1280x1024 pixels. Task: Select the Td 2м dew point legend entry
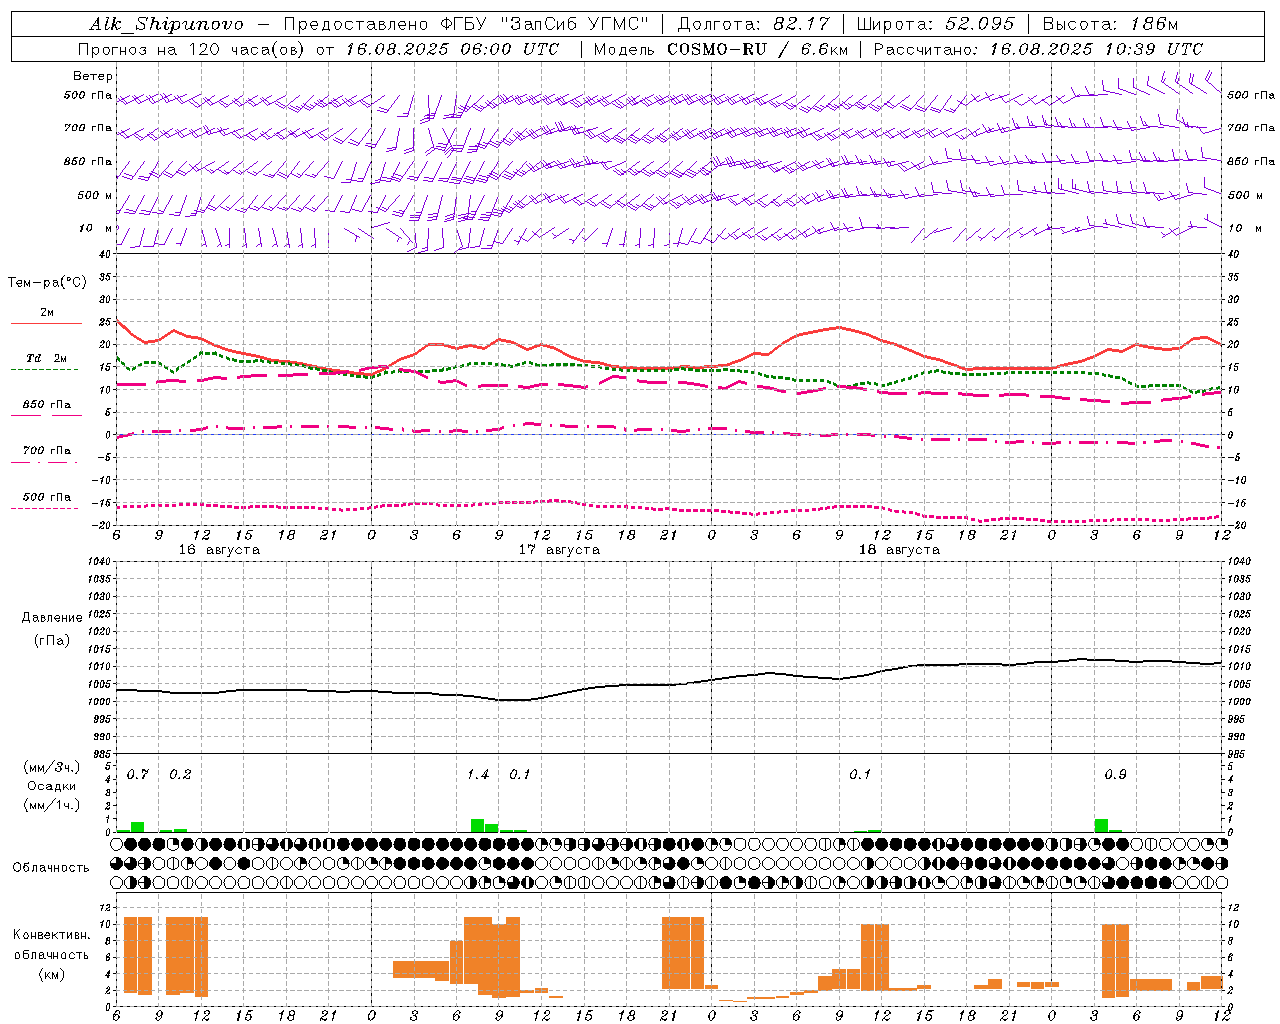47,358
